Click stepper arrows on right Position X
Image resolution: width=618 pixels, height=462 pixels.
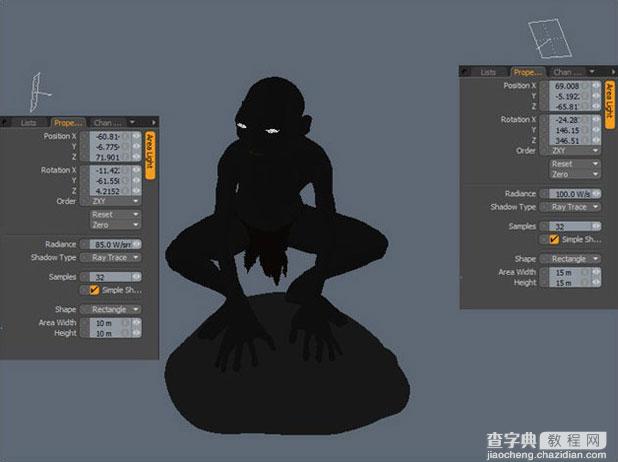point(596,86)
